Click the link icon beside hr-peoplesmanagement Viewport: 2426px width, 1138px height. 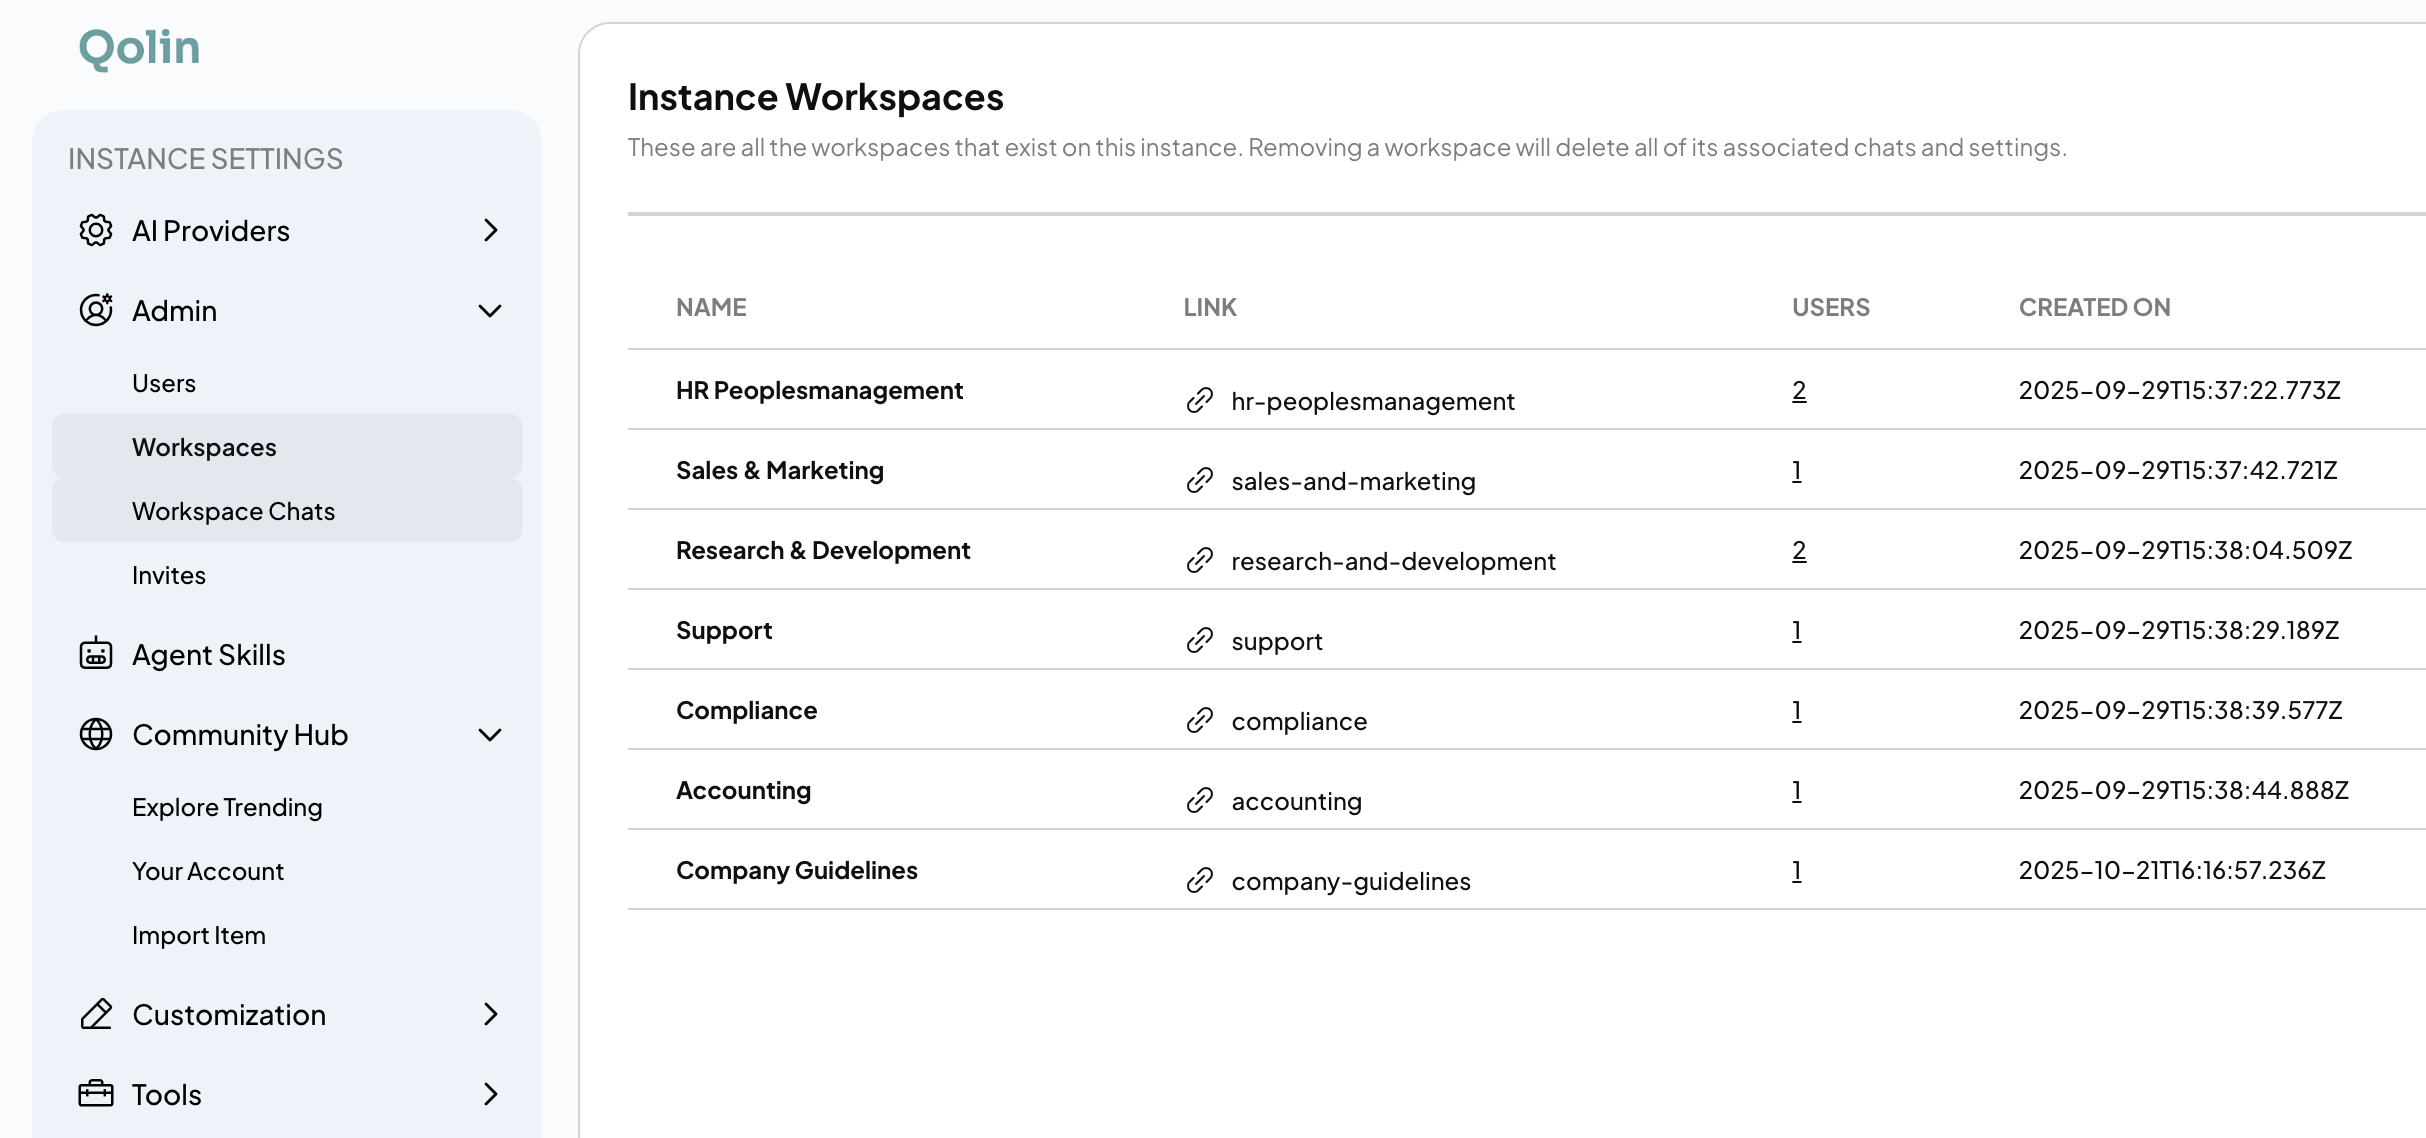point(1199,401)
